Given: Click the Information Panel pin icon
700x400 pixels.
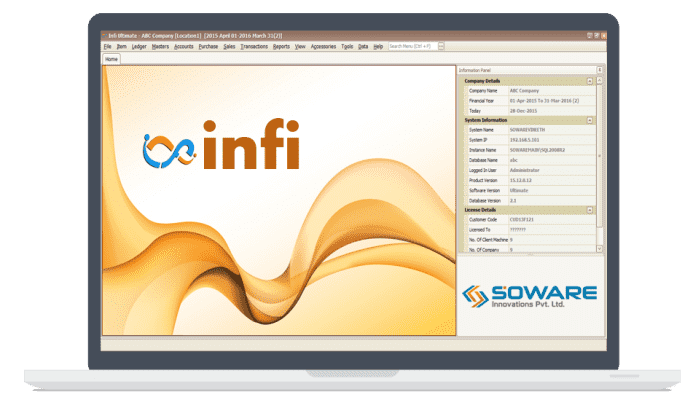Looking at the screenshot, I should click(x=598, y=70).
